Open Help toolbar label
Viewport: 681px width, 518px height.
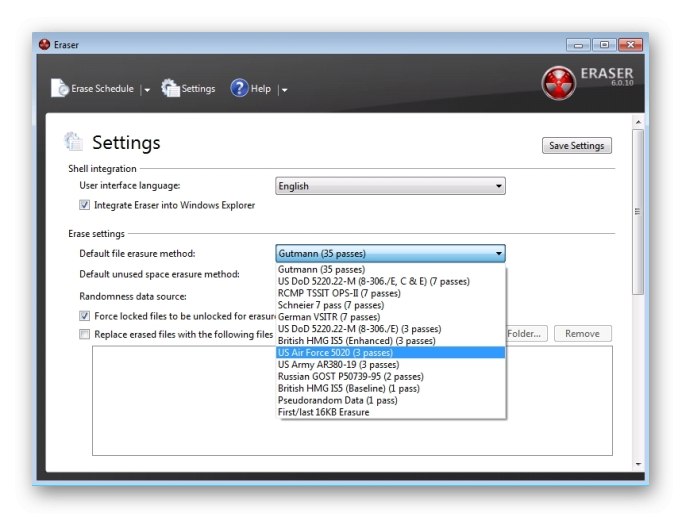pos(261,89)
